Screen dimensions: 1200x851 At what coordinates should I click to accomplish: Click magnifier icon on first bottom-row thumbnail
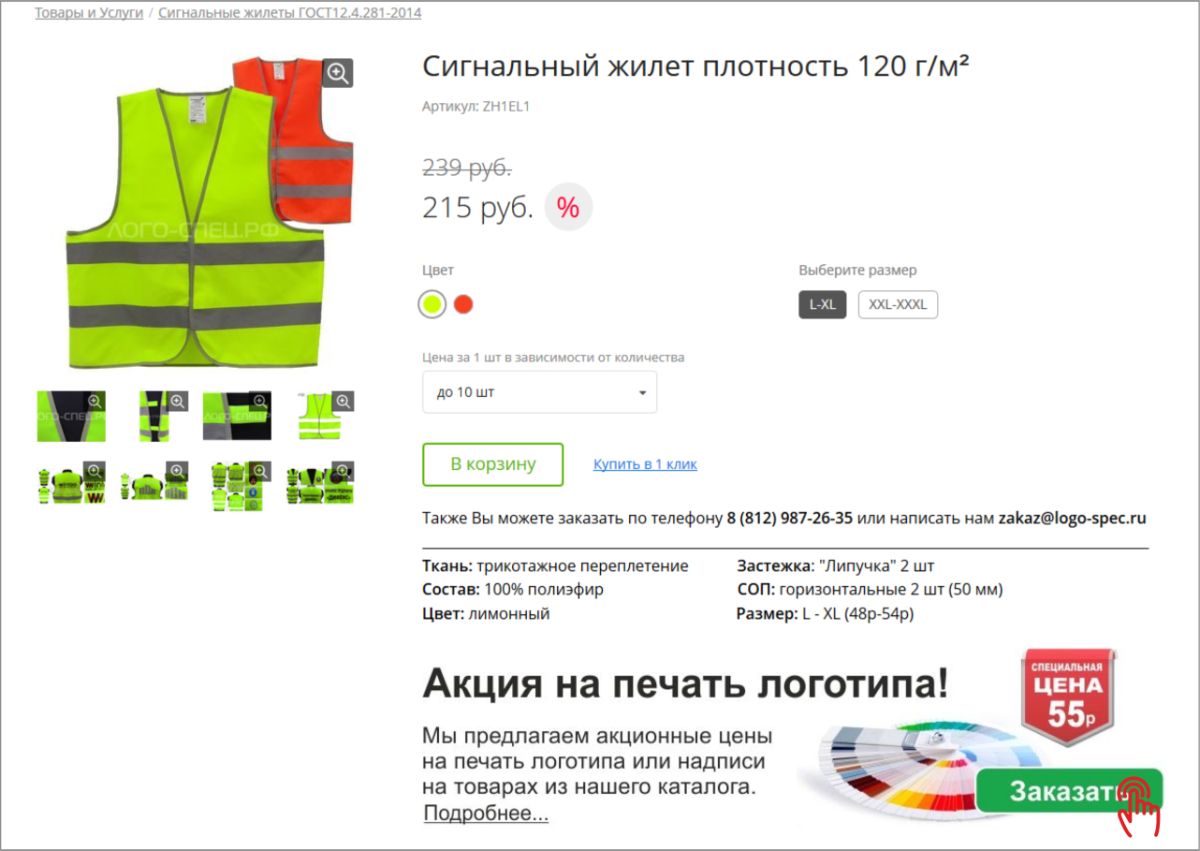tap(95, 470)
